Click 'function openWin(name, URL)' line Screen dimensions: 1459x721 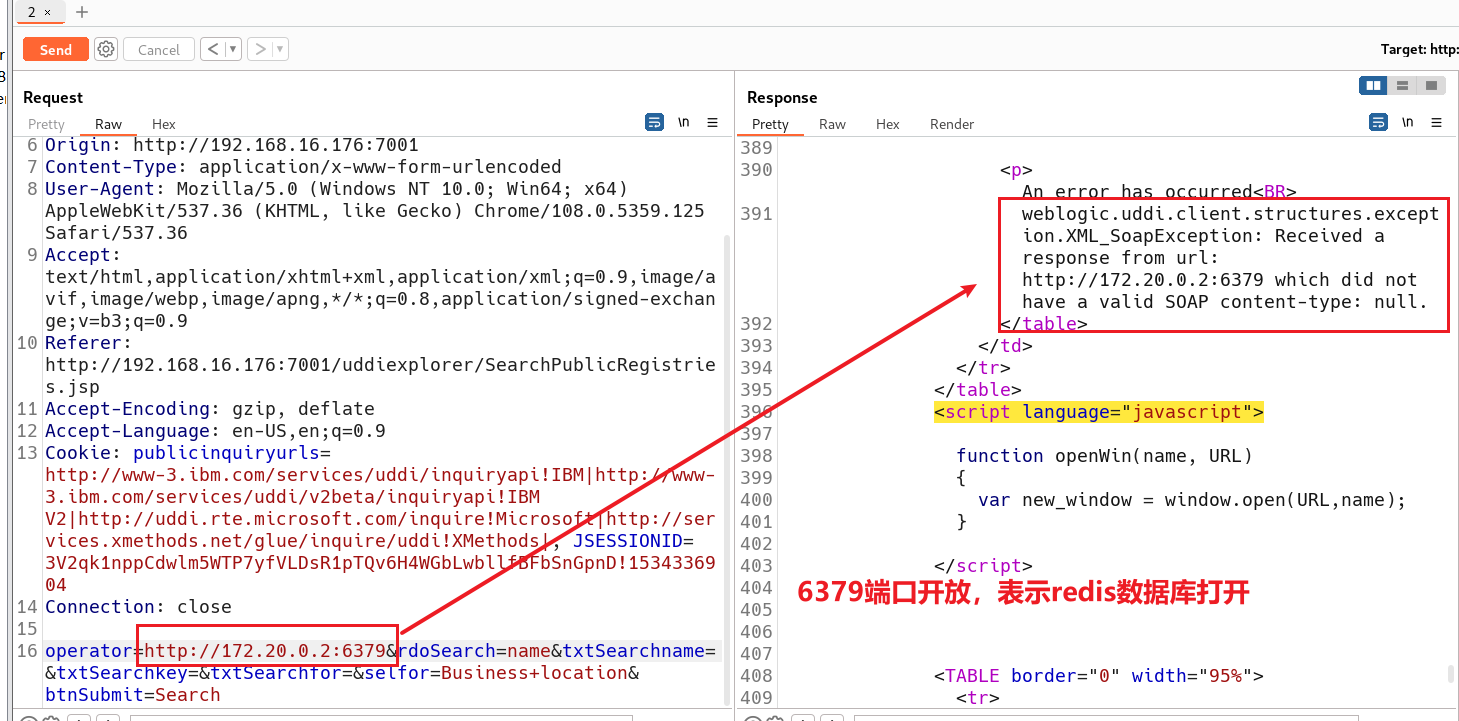1104,456
